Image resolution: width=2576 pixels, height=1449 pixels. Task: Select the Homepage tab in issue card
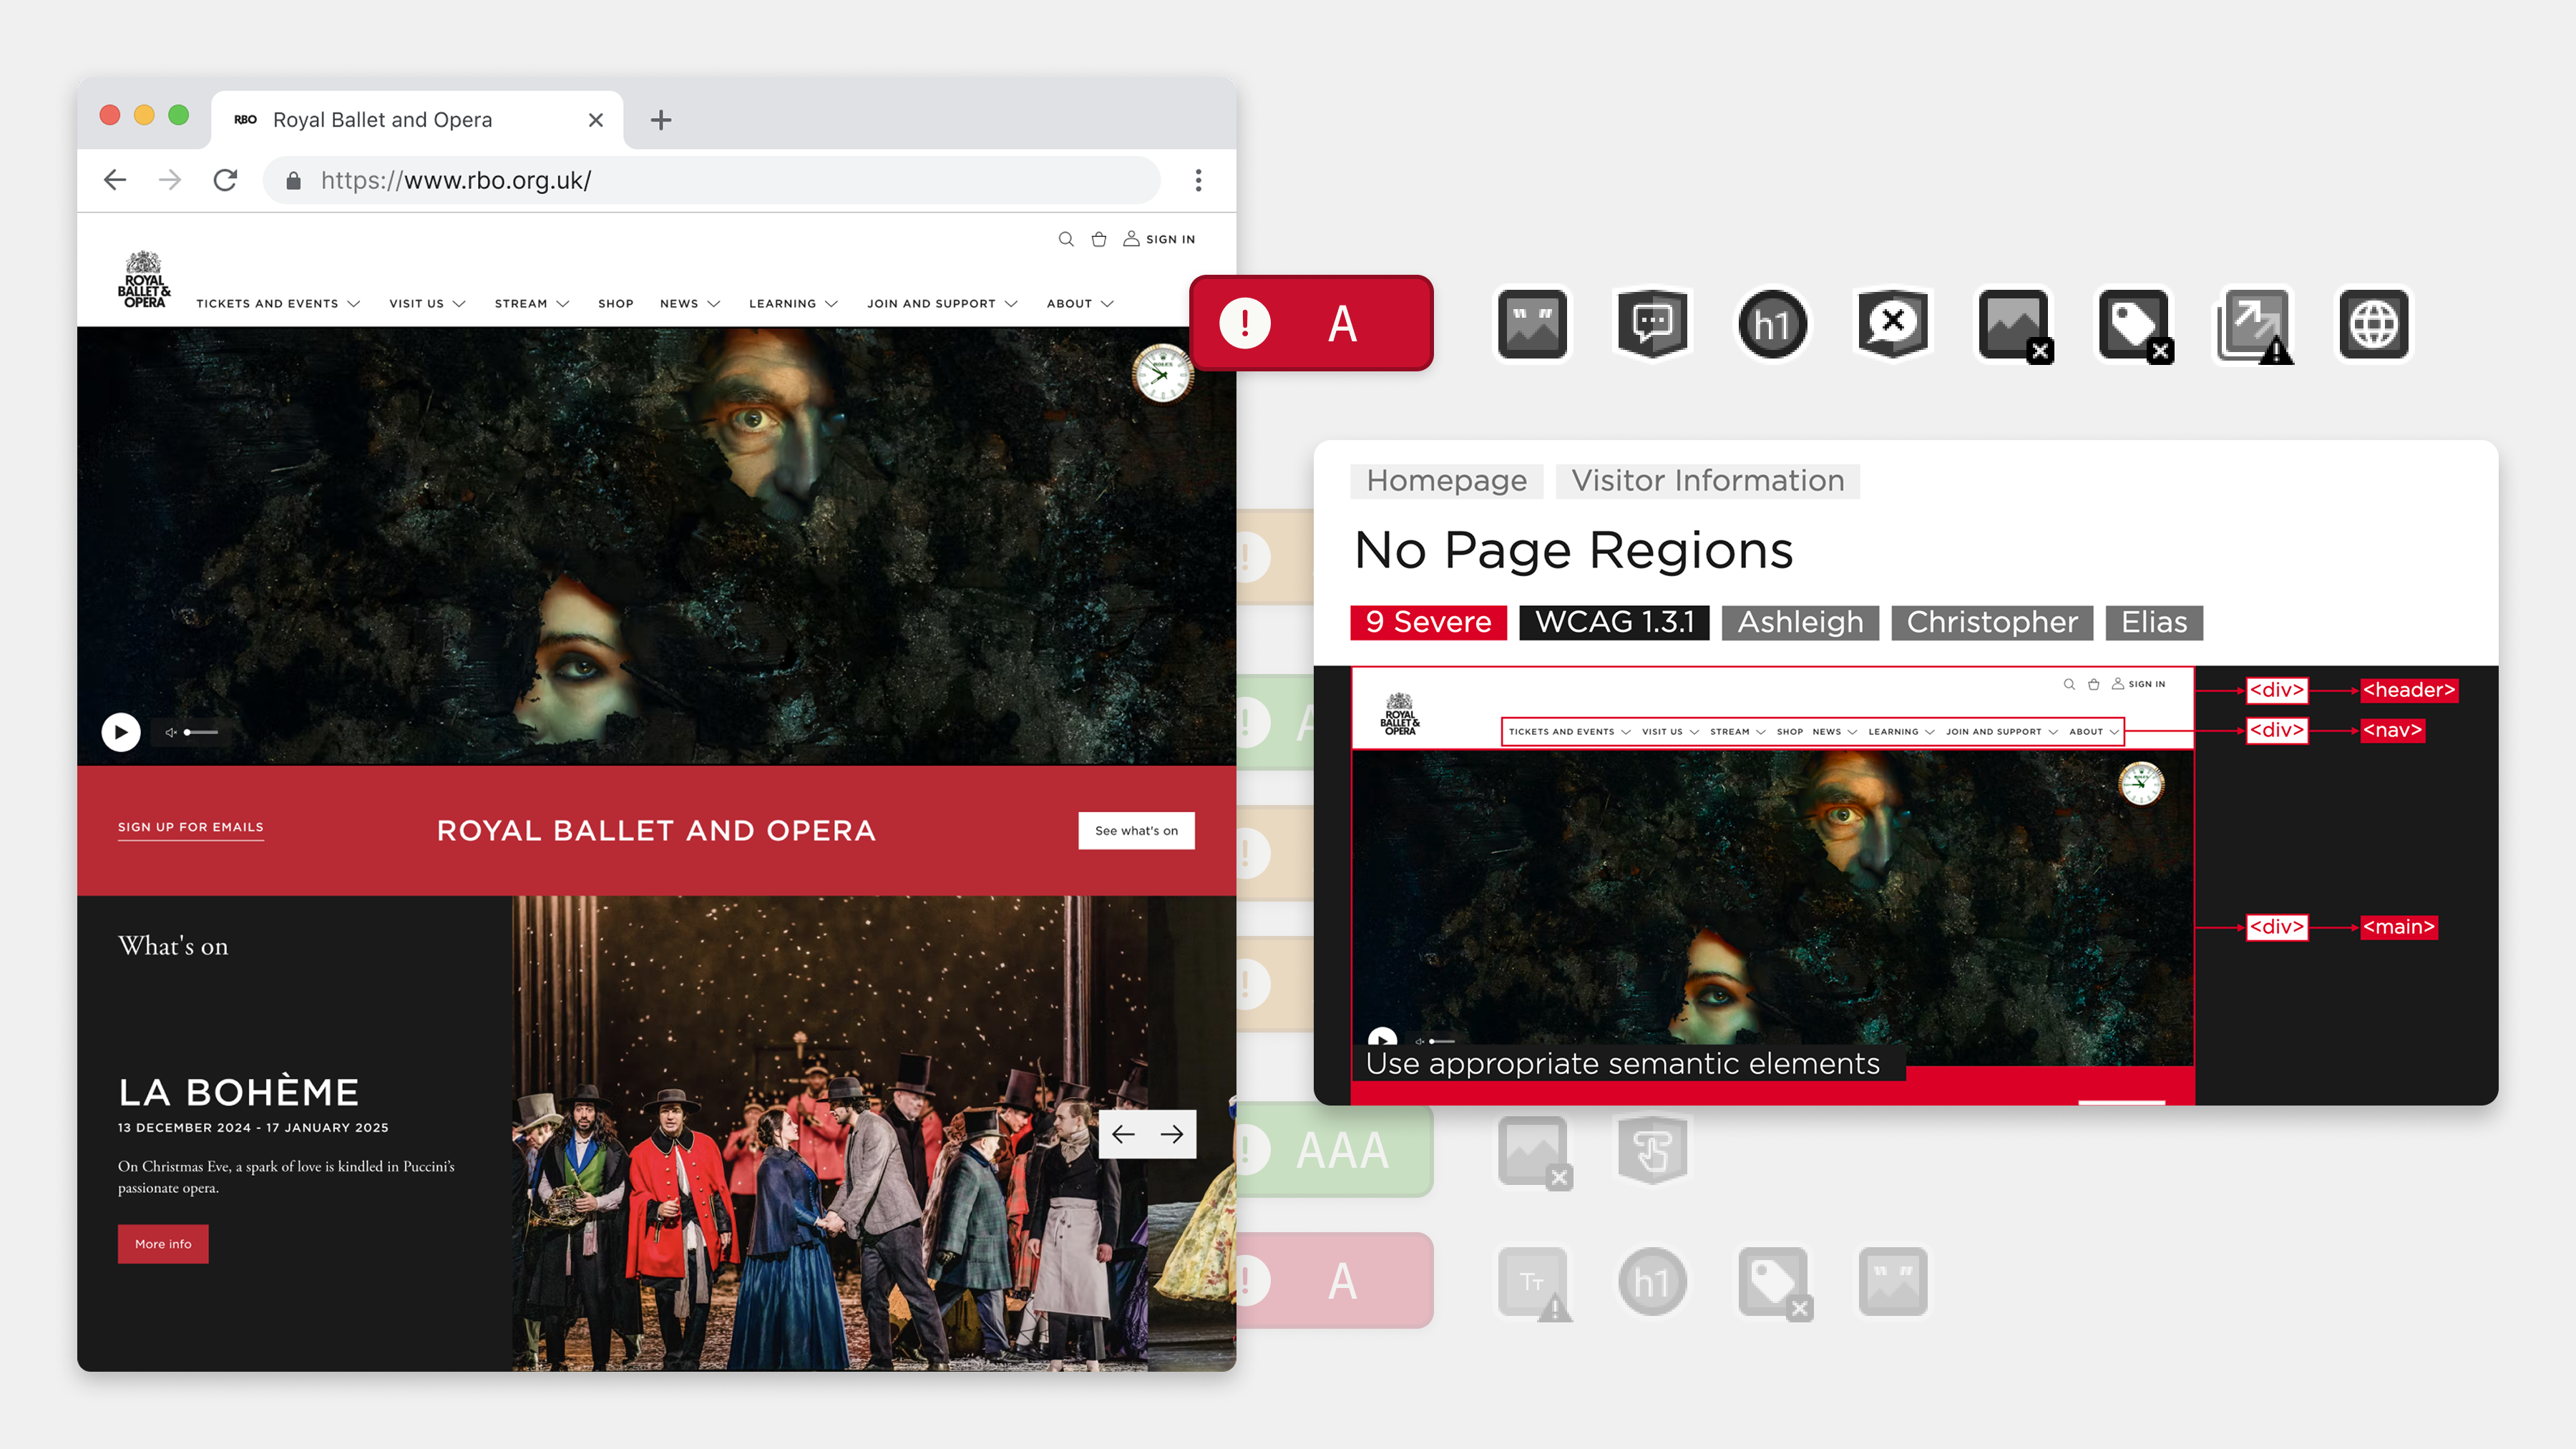tap(1446, 481)
